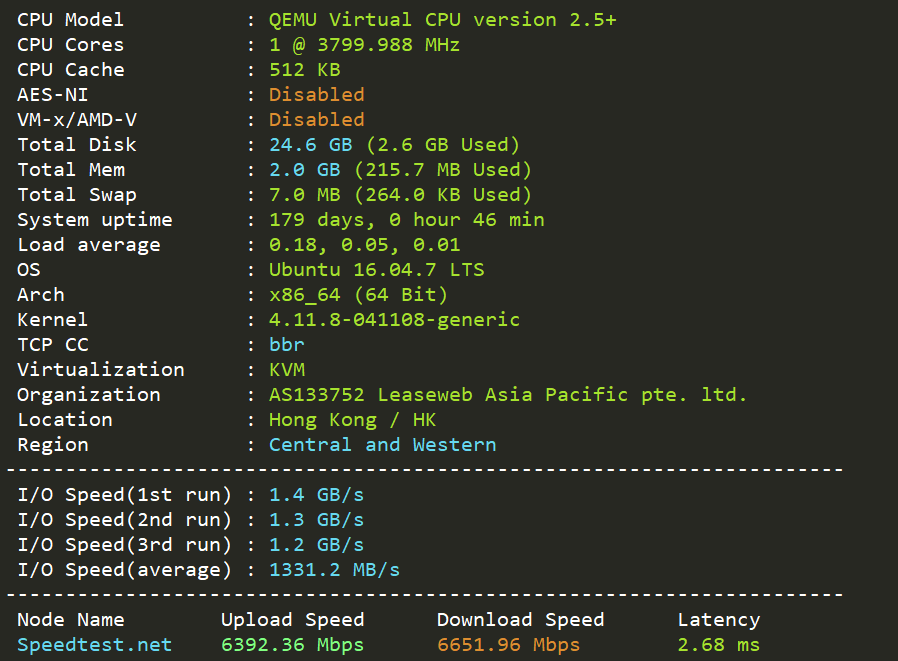This screenshot has width=898, height=661.
Task: Click the CPU Cores value 3799.988 MHz
Action: tap(364, 45)
